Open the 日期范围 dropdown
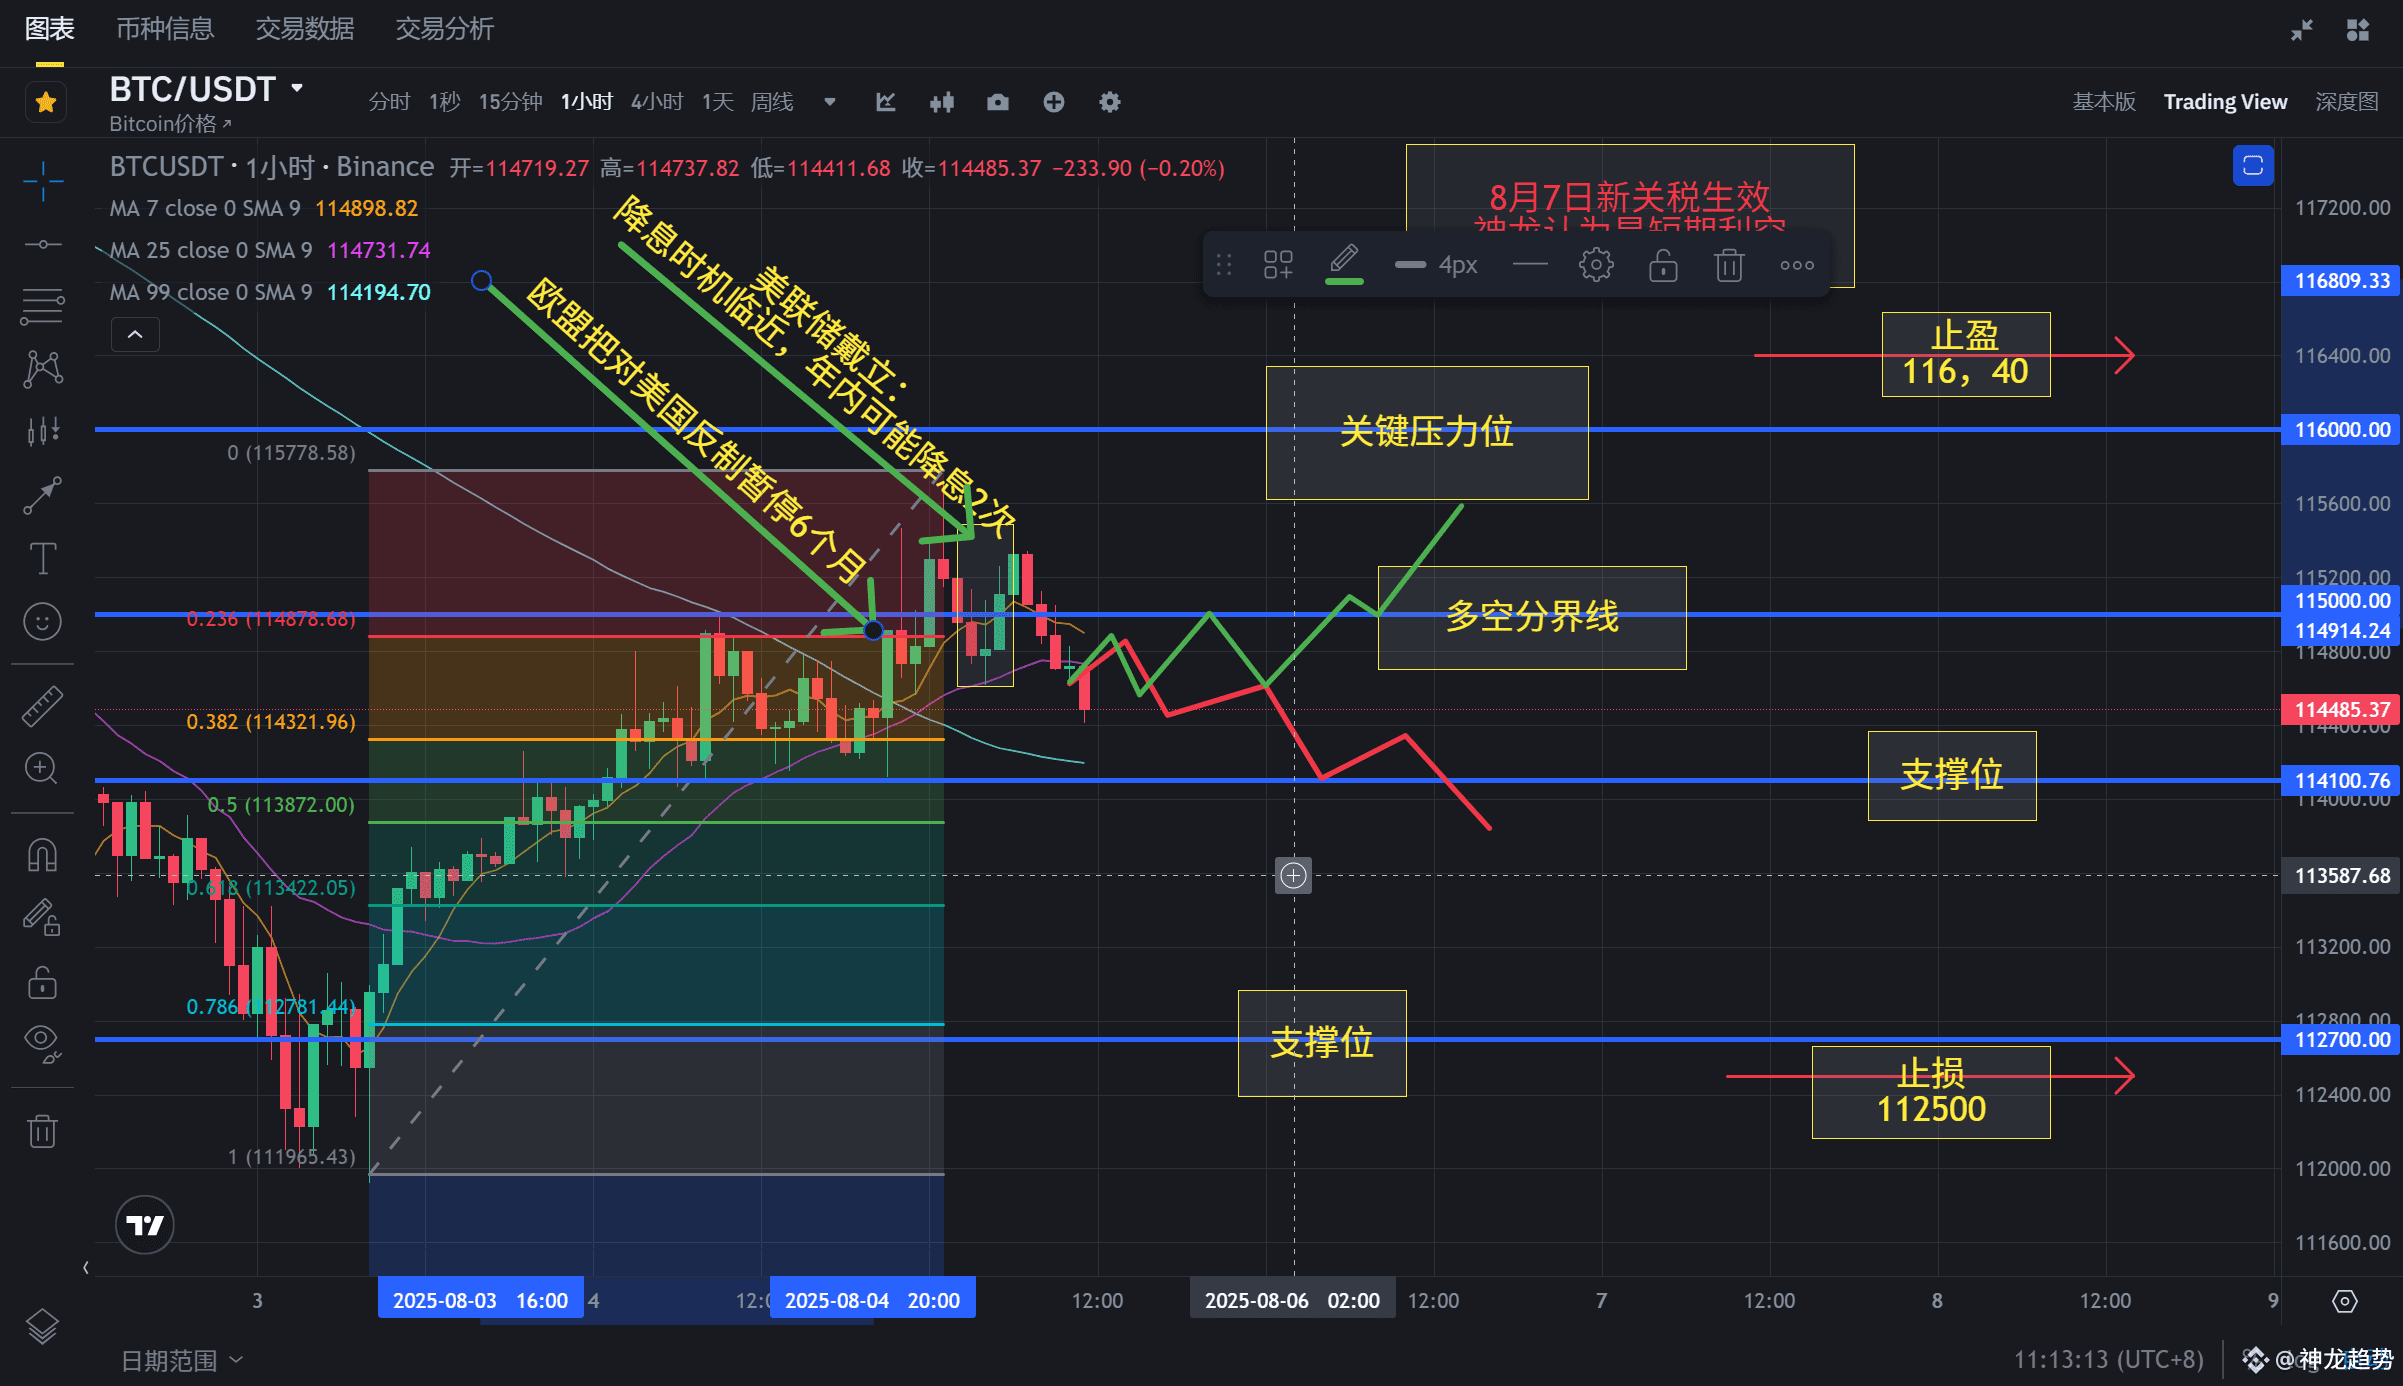Viewport: 2403px width, 1386px height. [182, 1360]
